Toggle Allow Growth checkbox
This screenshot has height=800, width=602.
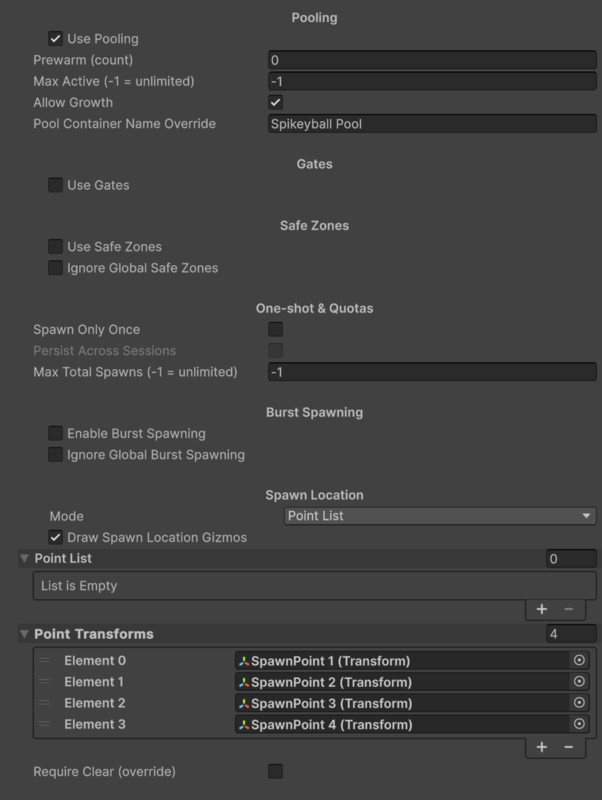pyautogui.click(x=275, y=102)
